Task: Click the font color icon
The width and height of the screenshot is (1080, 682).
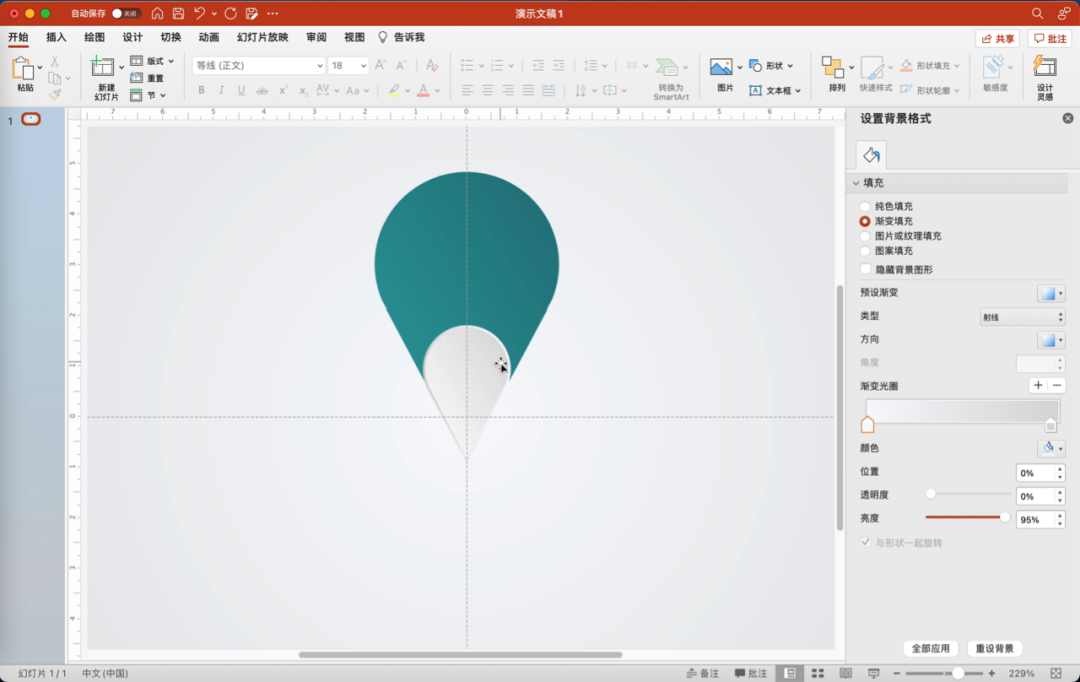Action: click(424, 90)
